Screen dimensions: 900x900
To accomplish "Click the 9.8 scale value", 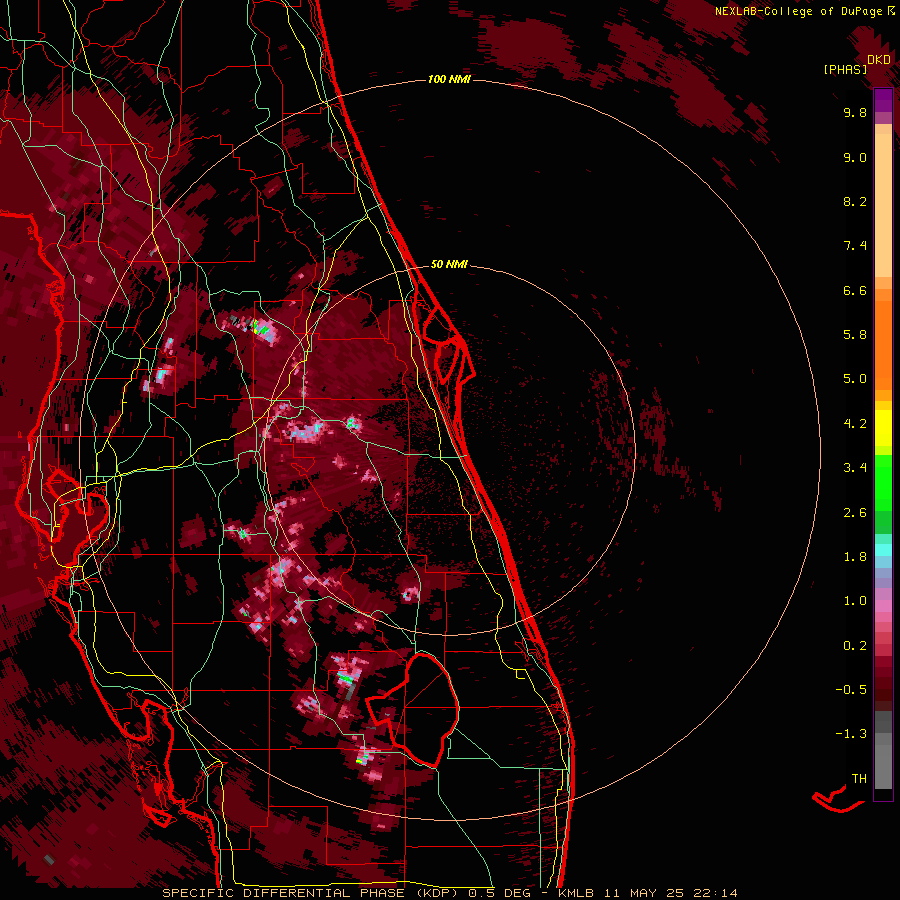I will tap(855, 112).
